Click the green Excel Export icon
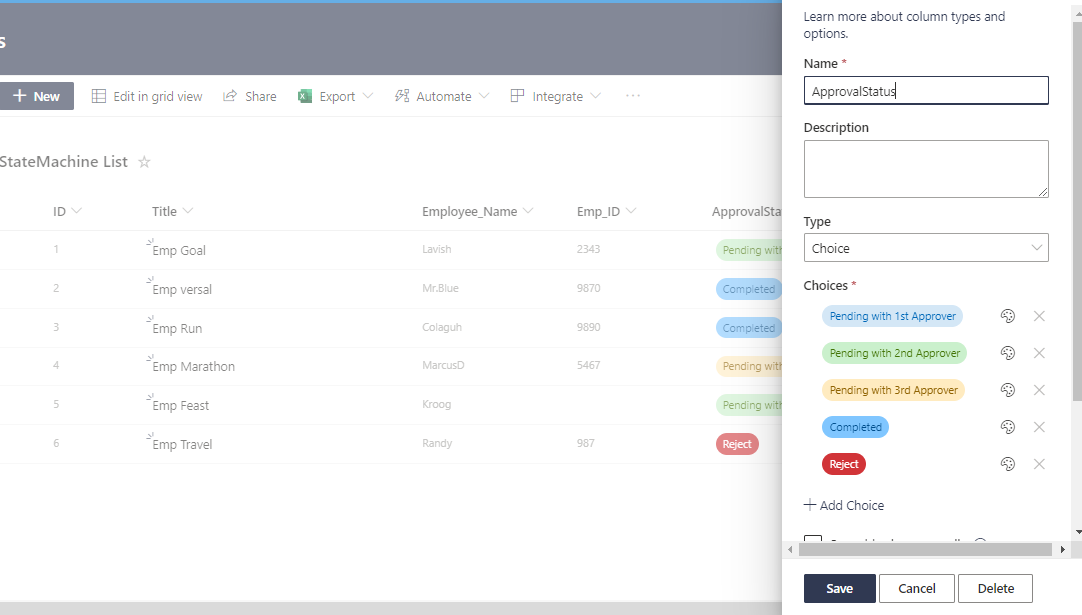Screen dimensions: 1082x615 [304, 95]
